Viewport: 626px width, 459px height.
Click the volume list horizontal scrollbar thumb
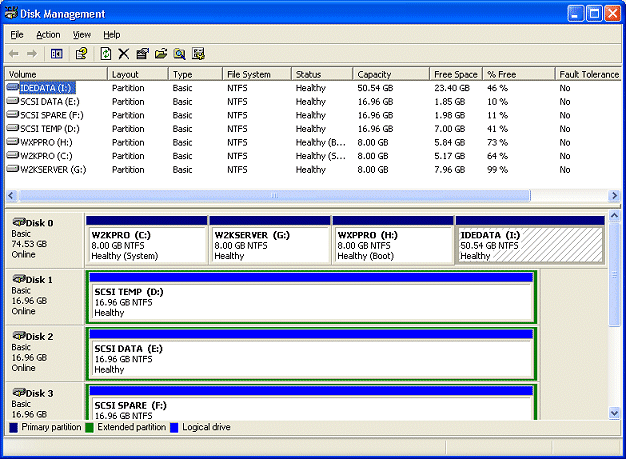[x=275, y=196]
